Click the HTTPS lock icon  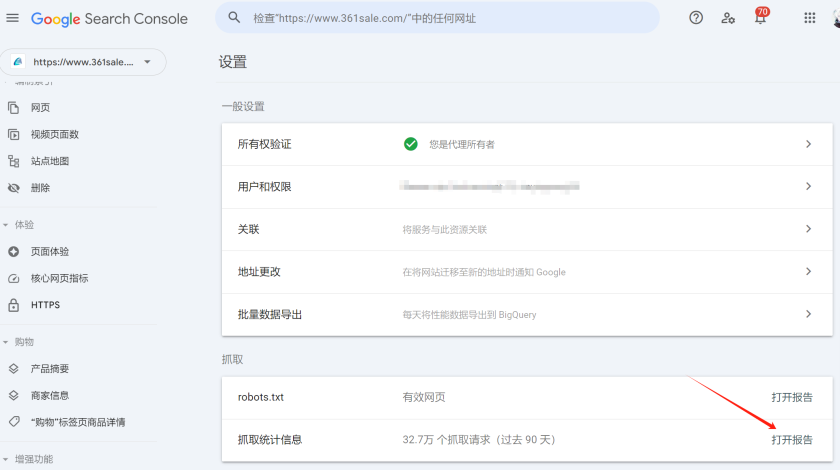(x=13, y=305)
